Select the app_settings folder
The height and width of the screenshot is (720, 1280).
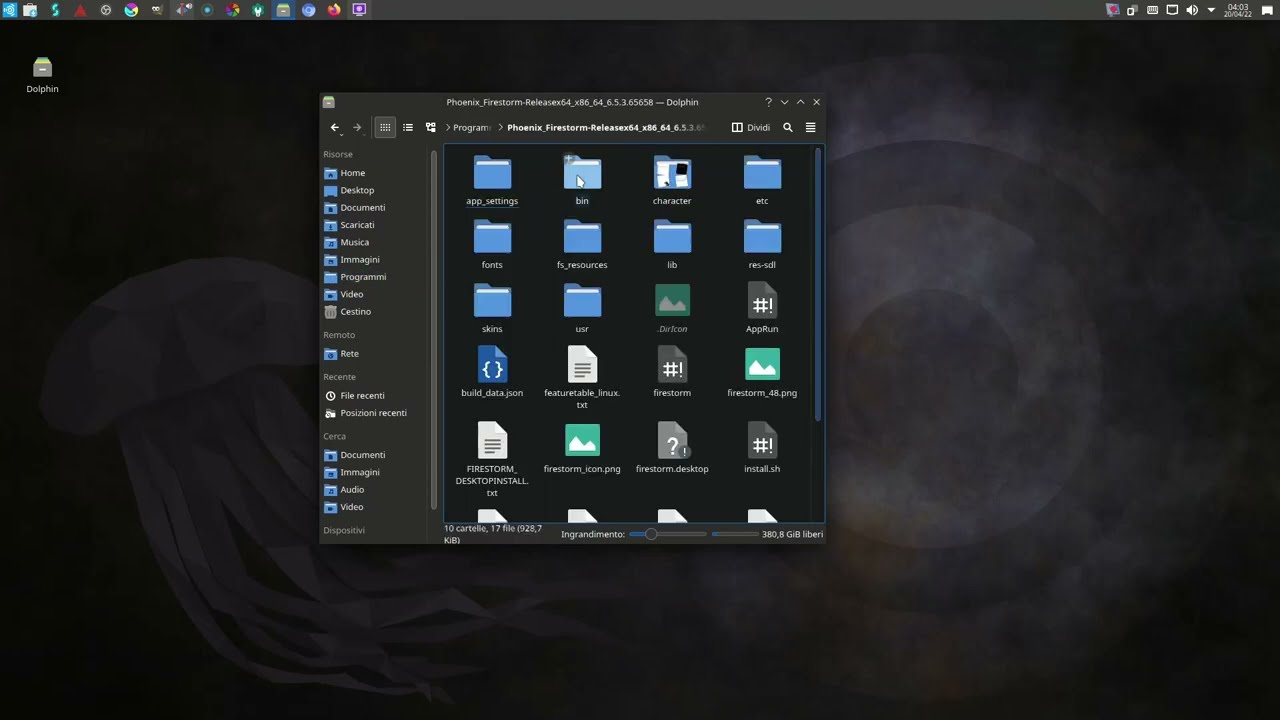click(x=492, y=181)
